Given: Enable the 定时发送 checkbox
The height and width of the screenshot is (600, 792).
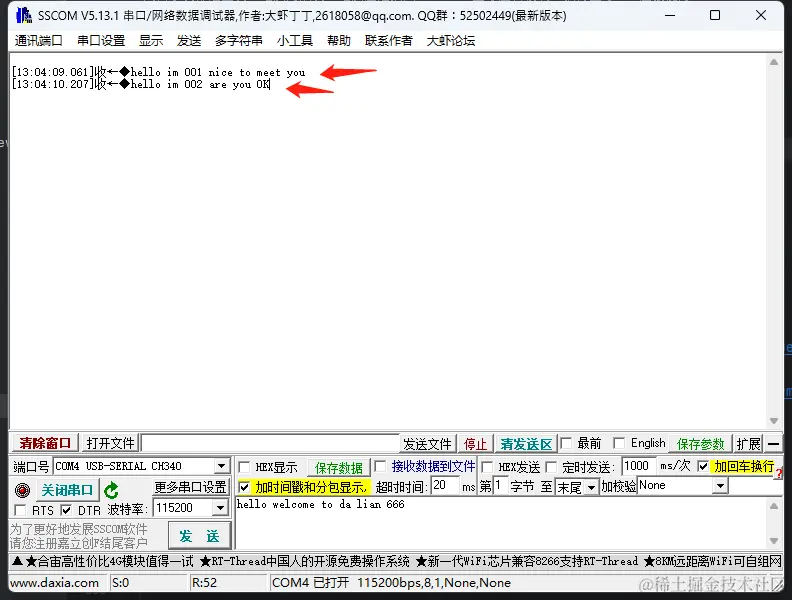Looking at the screenshot, I should 551,467.
